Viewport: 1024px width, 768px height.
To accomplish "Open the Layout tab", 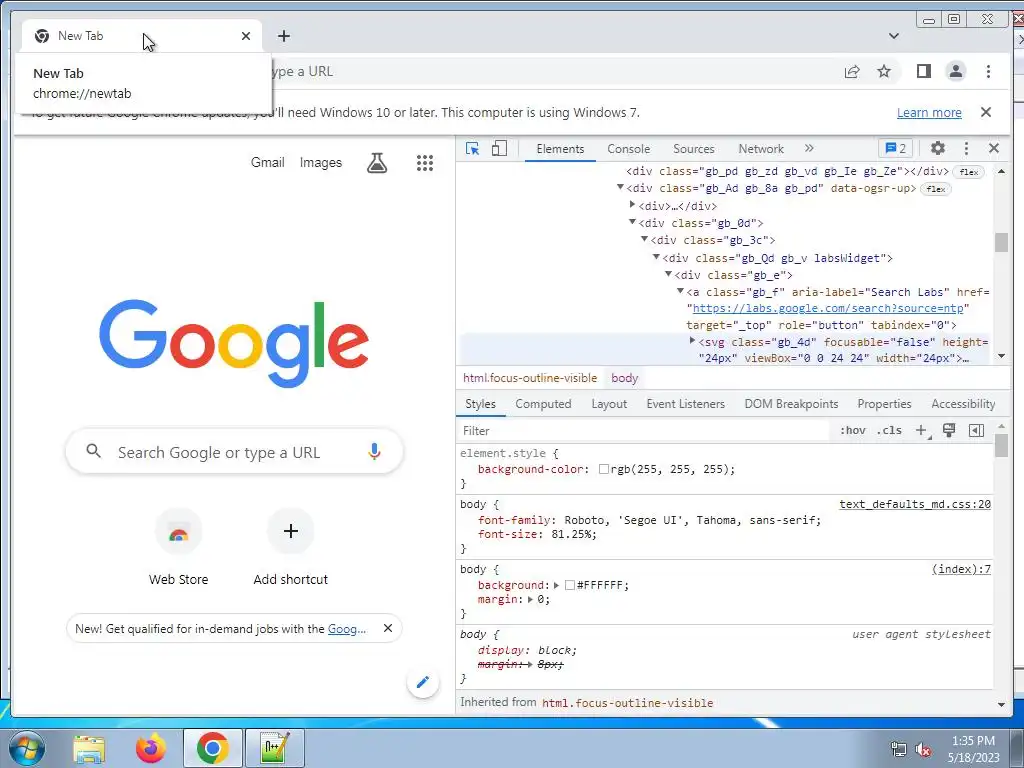I will pos(609,404).
